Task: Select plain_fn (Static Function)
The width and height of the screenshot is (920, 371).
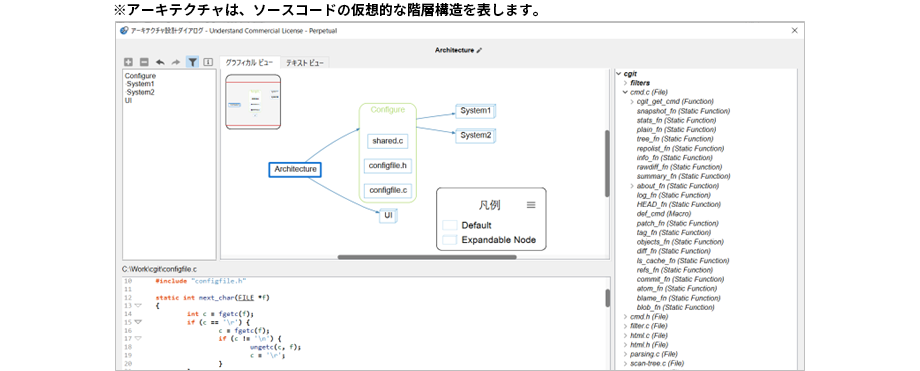Action: point(676,130)
